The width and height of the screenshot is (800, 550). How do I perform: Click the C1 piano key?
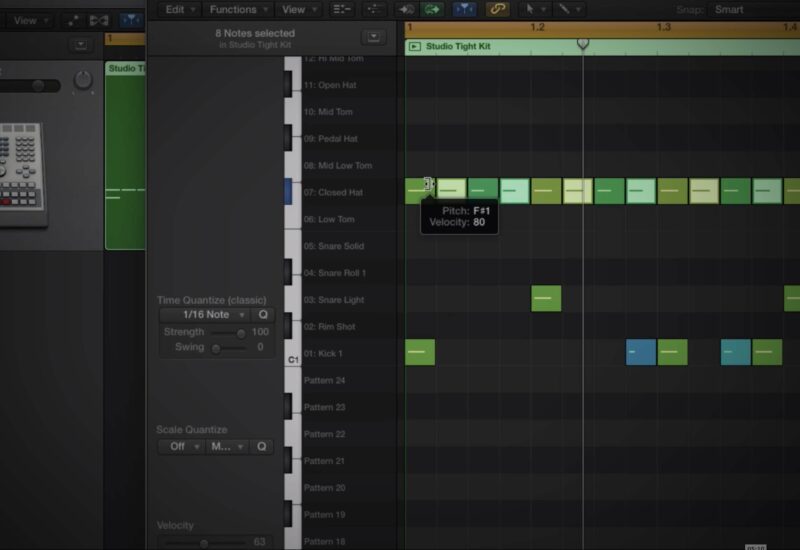click(293, 353)
